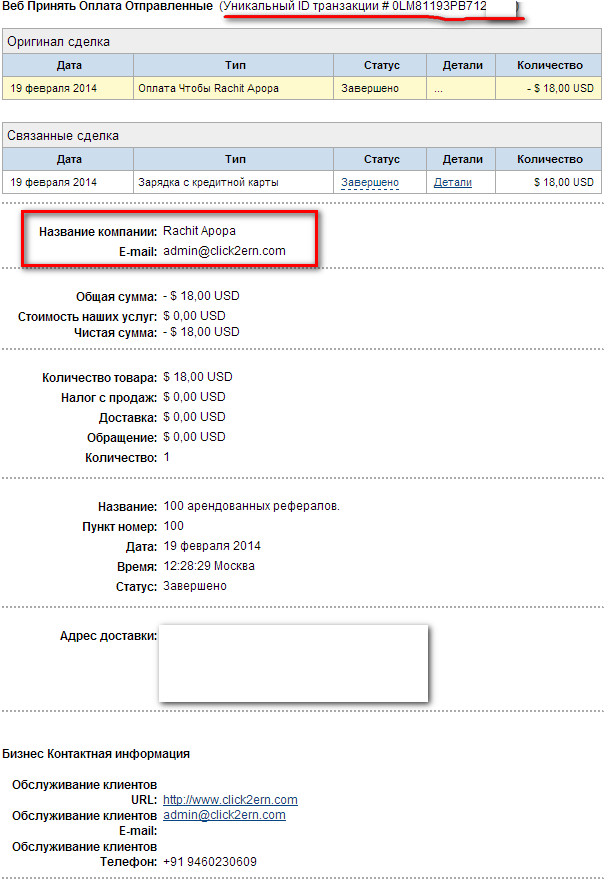Click the time value 12:28:29 Москва
608x880 pixels.
208,566
